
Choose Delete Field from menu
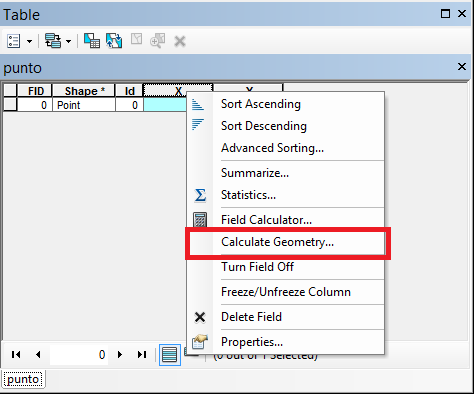[x=251, y=317]
